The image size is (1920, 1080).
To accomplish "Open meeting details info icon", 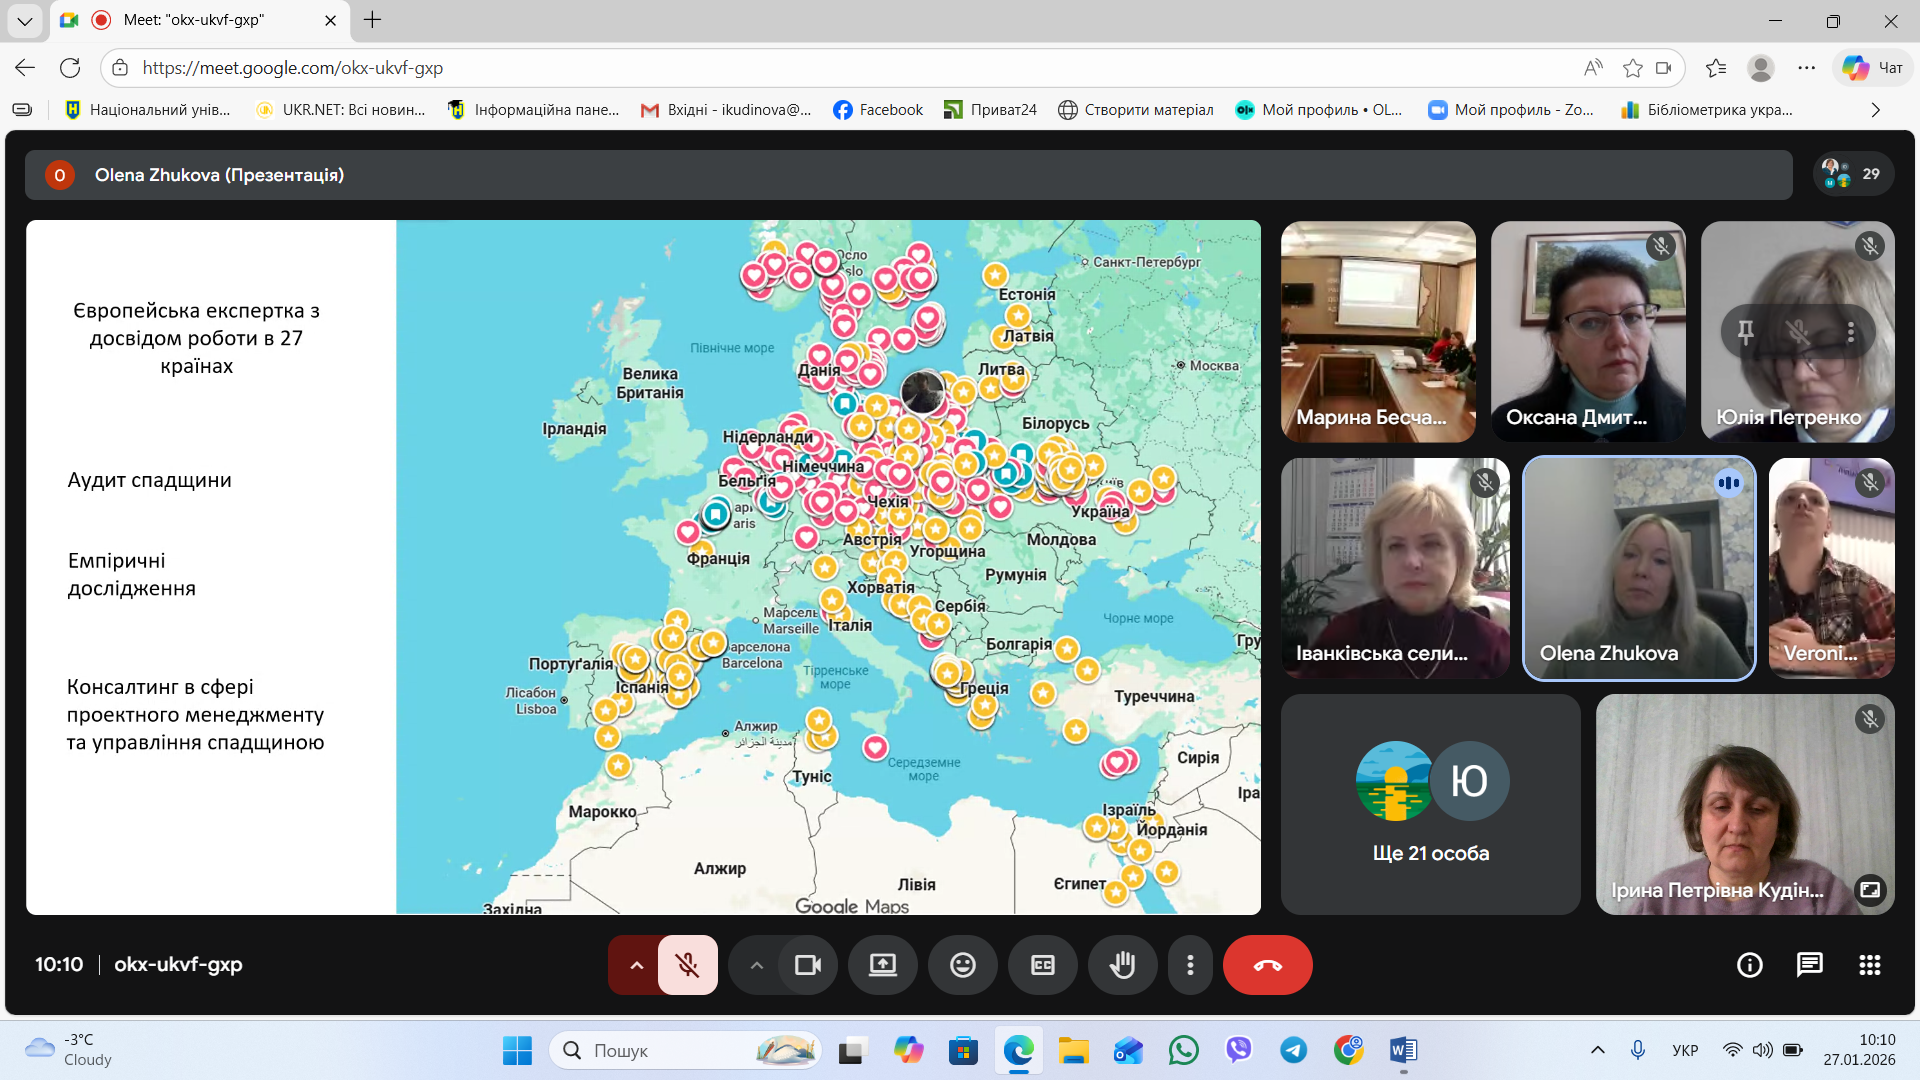I will click(x=1749, y=965).
